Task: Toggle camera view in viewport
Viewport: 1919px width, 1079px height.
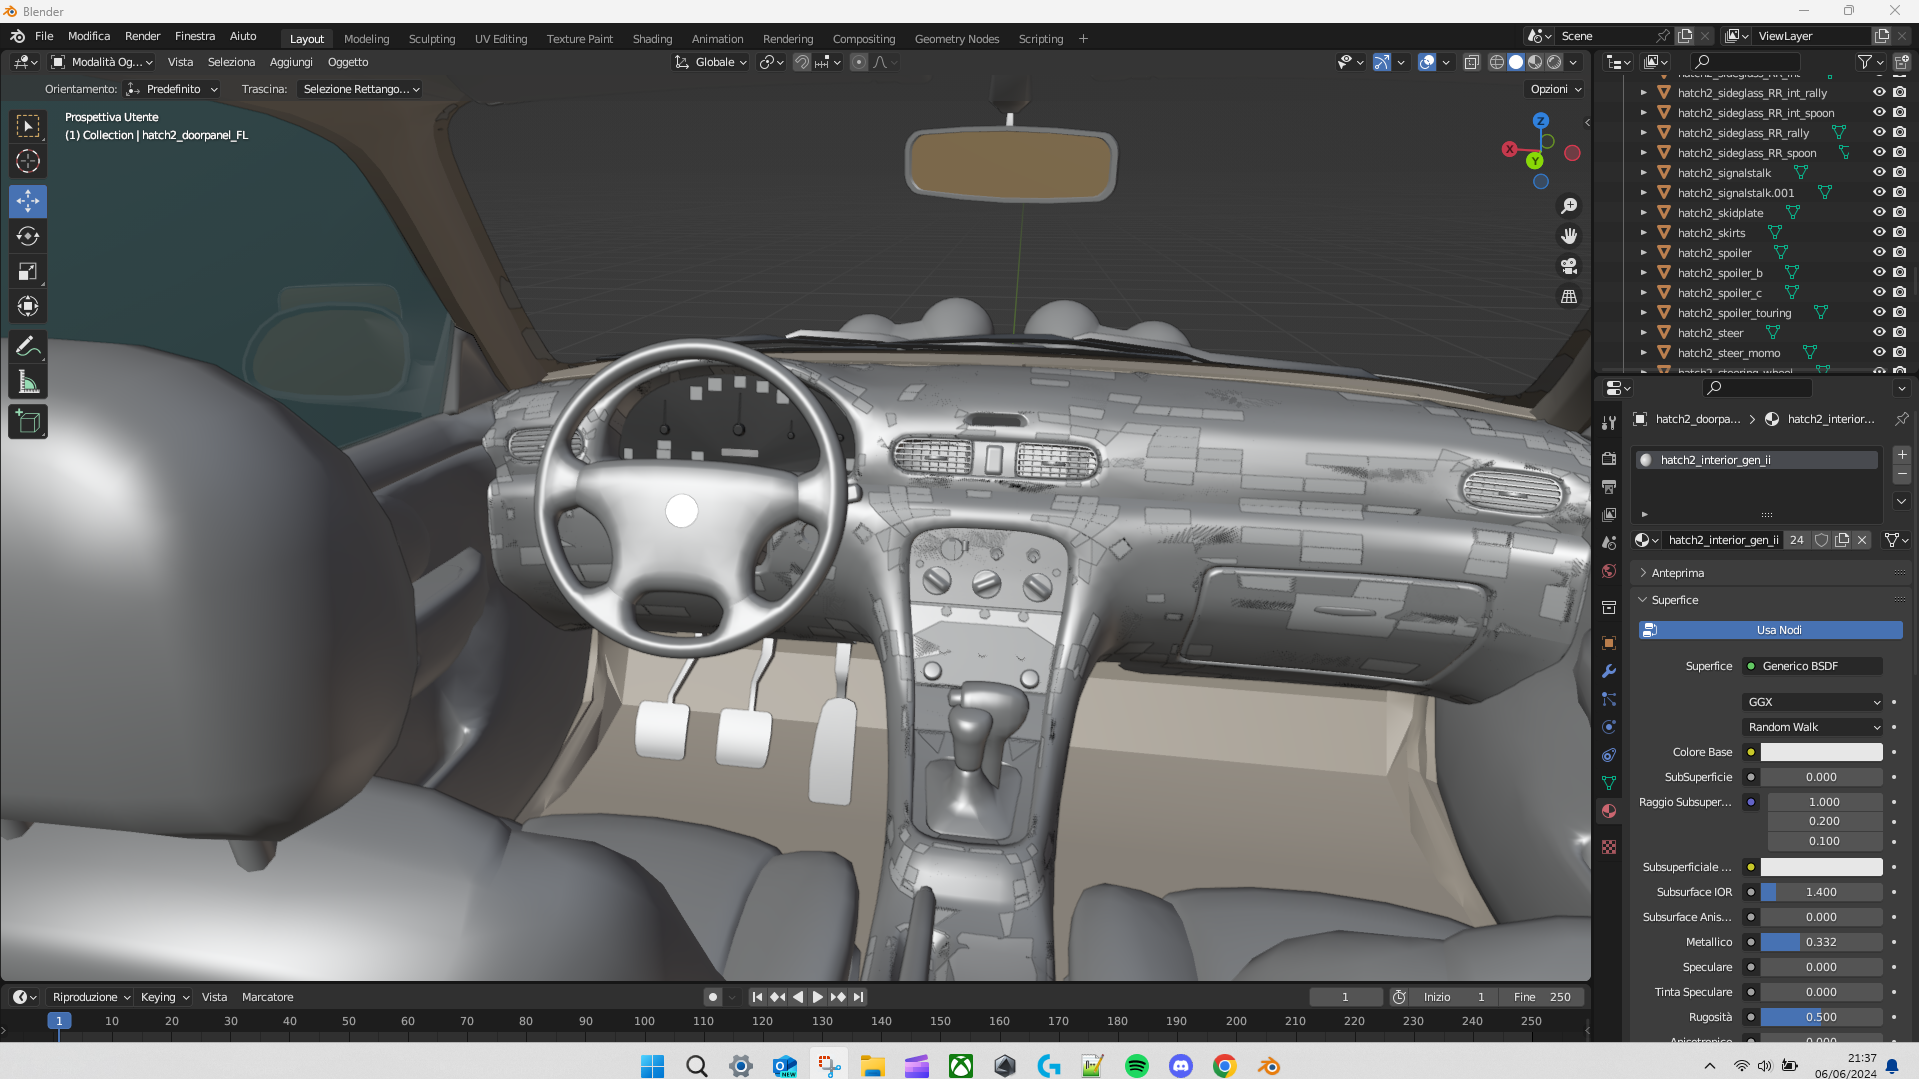Action: pos(1569,266)
